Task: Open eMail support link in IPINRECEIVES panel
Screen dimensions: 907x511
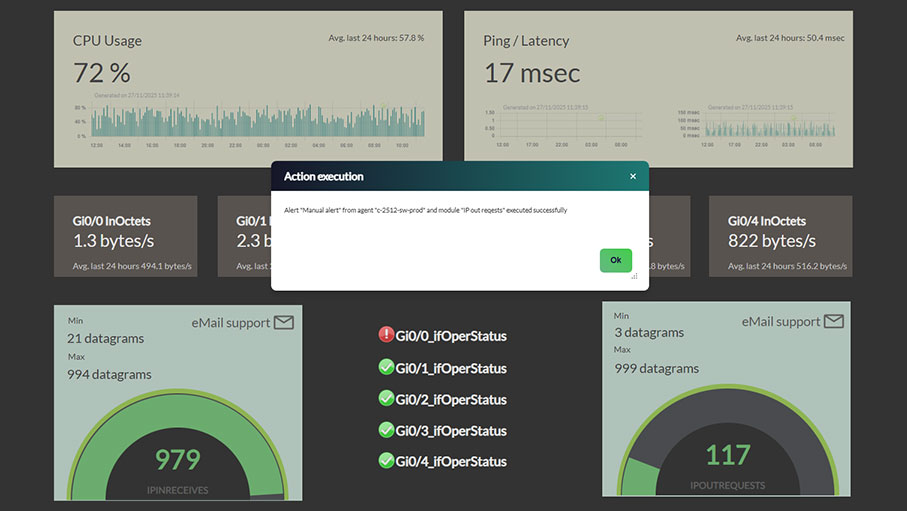Action: (x=231, y=323)
